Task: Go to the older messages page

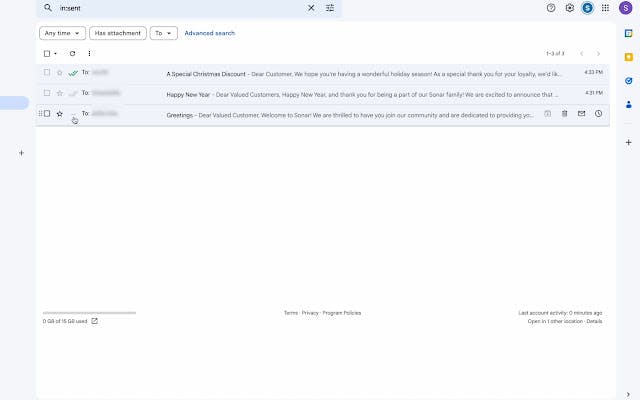Action: pyautogui.click(x=598, y=53)
